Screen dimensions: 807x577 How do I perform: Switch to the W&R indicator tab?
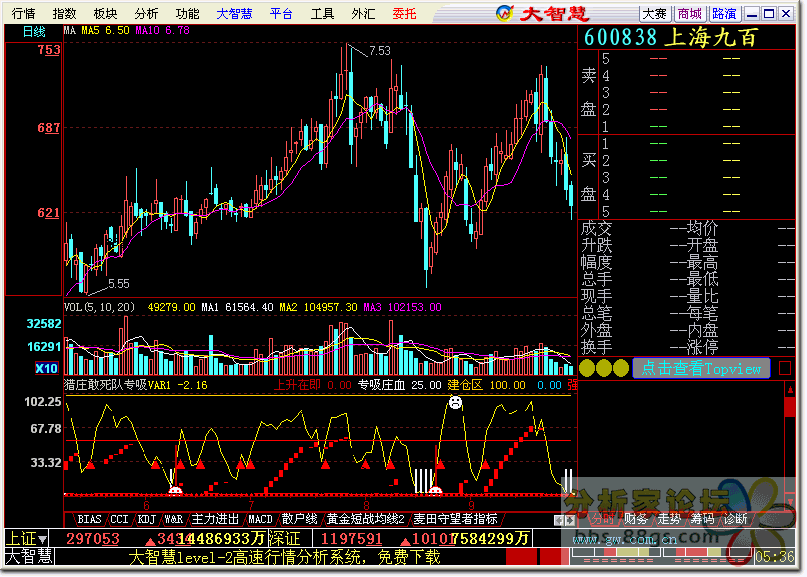point(174,519)
